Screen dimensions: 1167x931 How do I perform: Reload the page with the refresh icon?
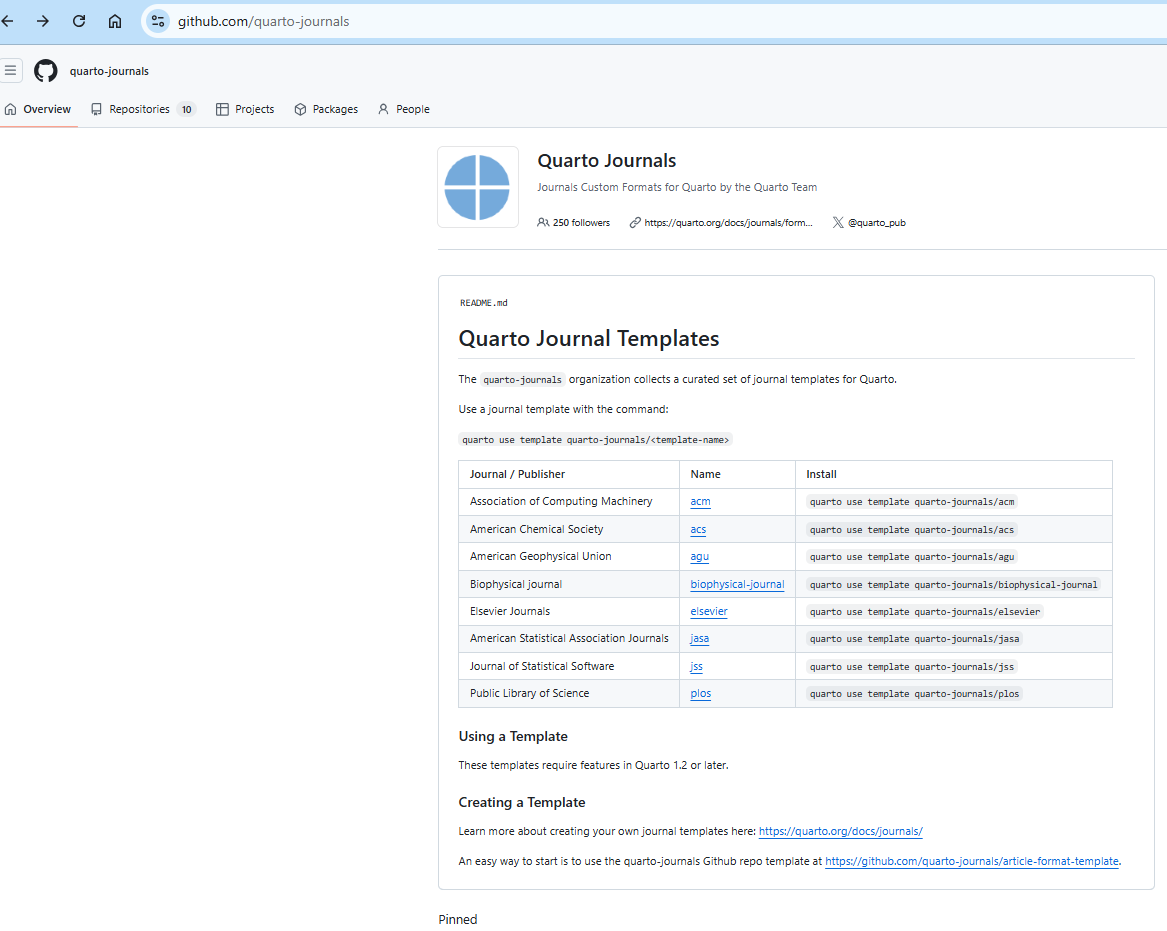79,21
